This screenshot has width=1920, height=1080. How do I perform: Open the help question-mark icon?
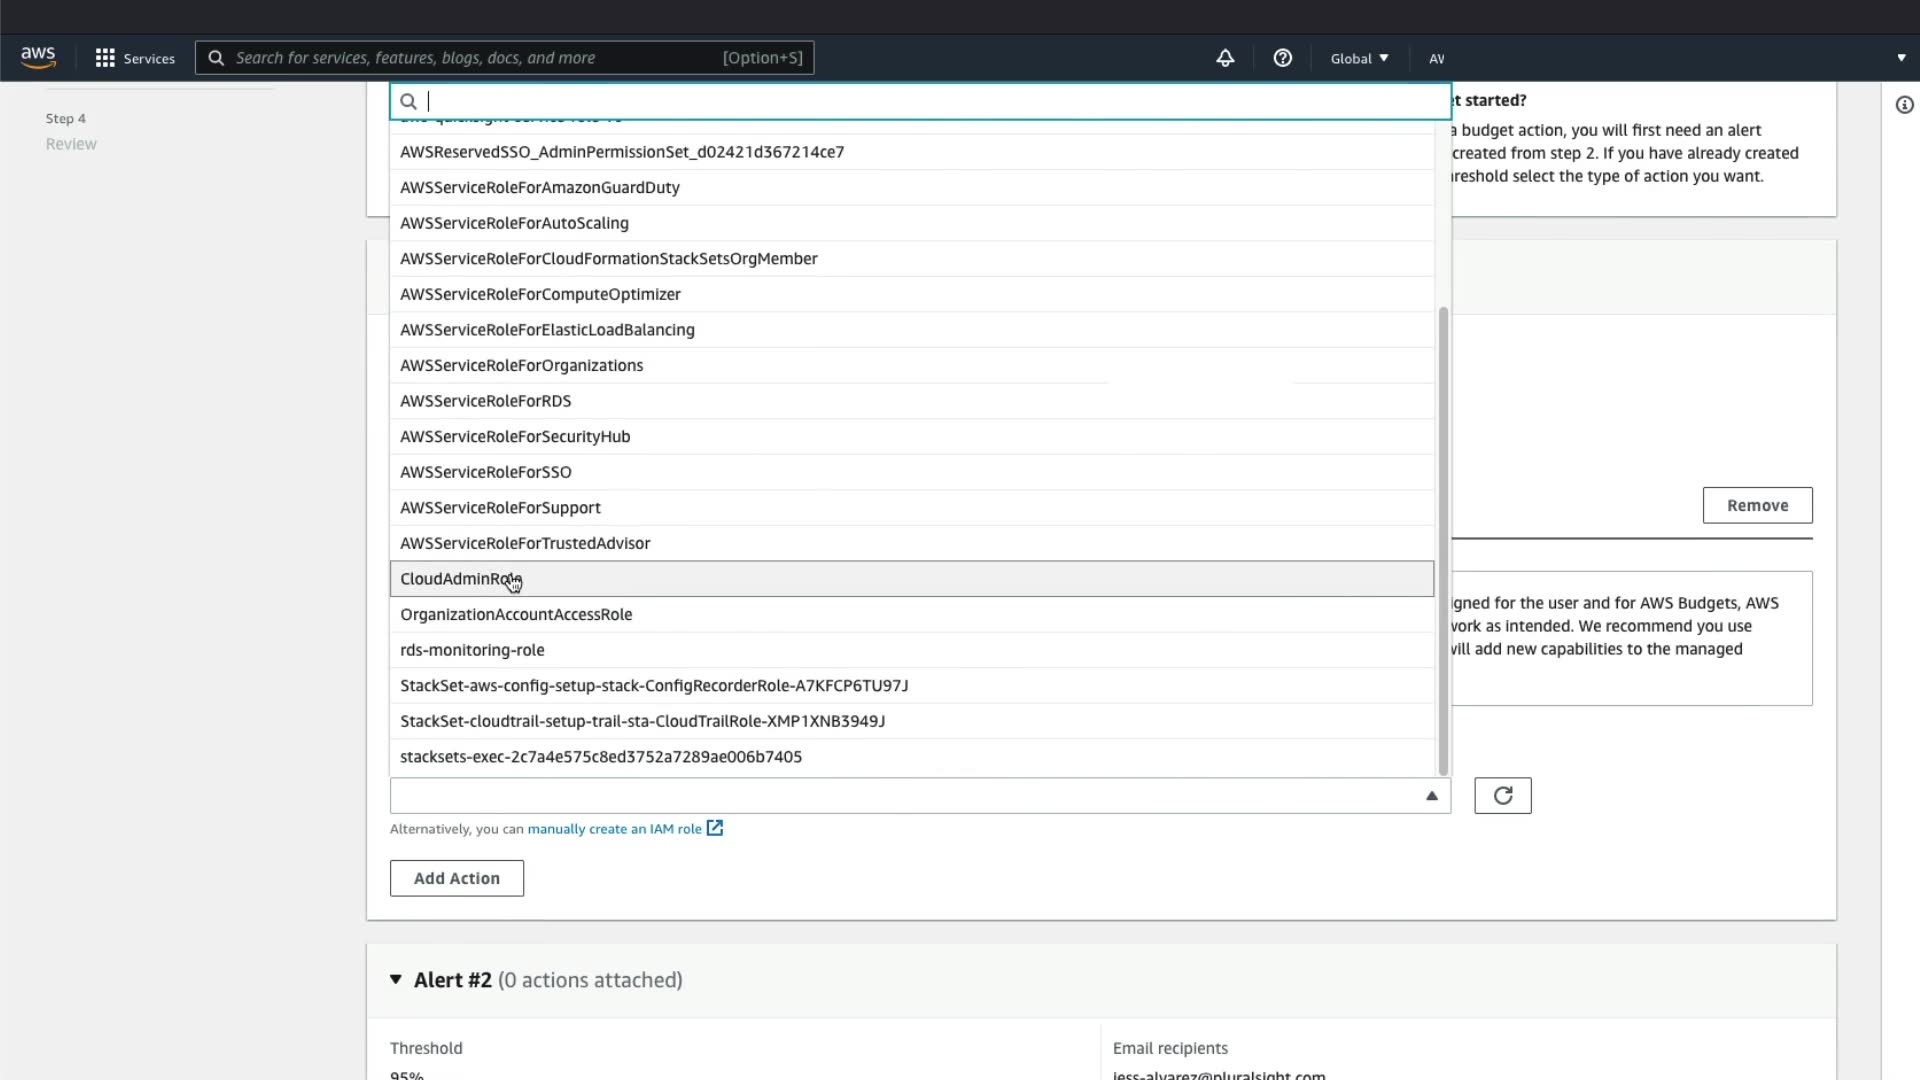1282,58
